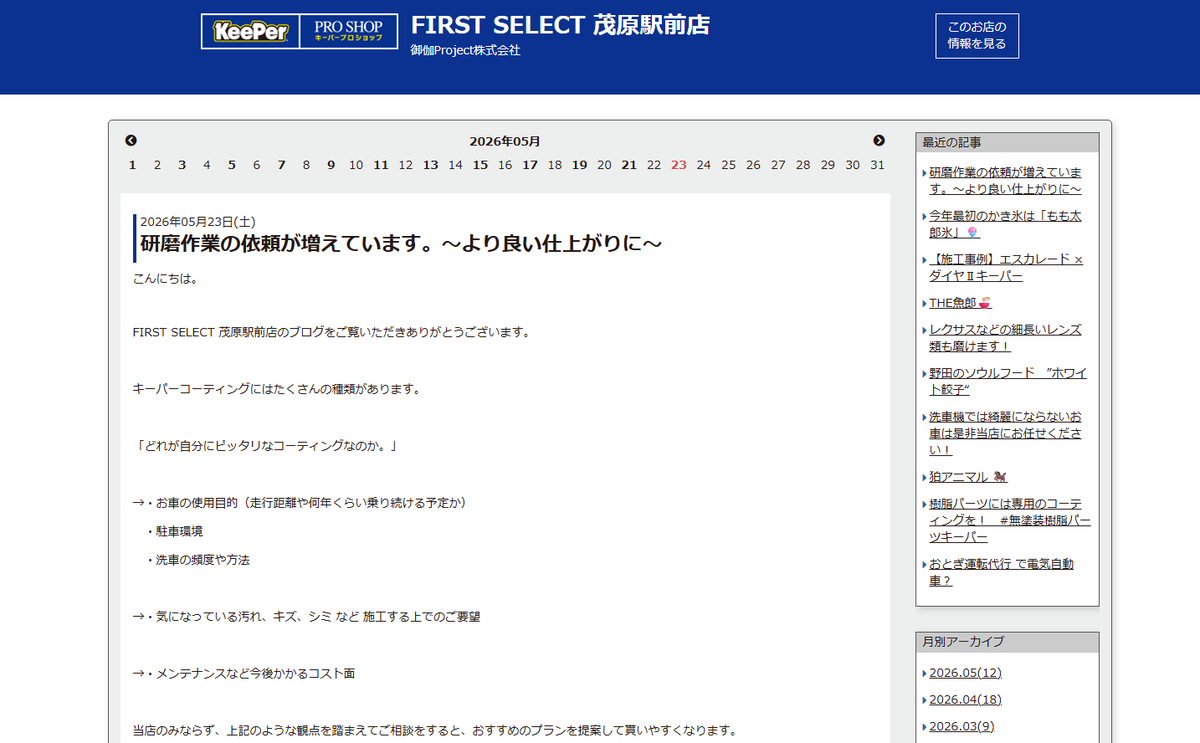Click day 2 in calendar row
This screenshot has height=743, width=1200.
157,165
